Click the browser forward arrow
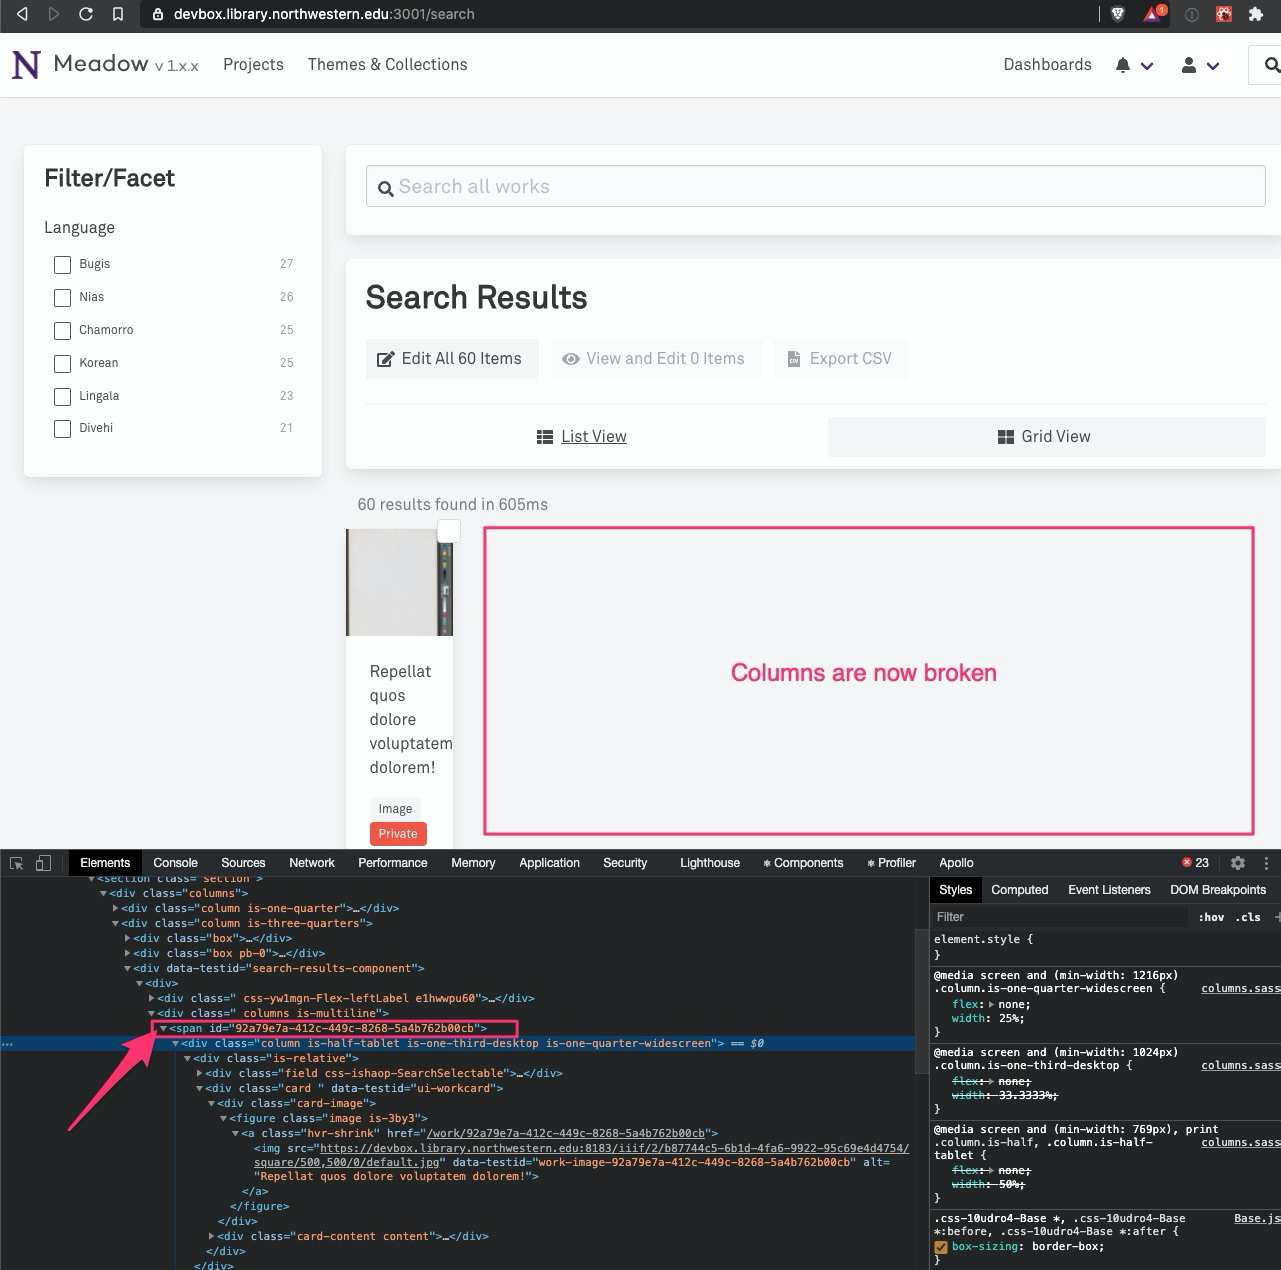 click(53, 14)
